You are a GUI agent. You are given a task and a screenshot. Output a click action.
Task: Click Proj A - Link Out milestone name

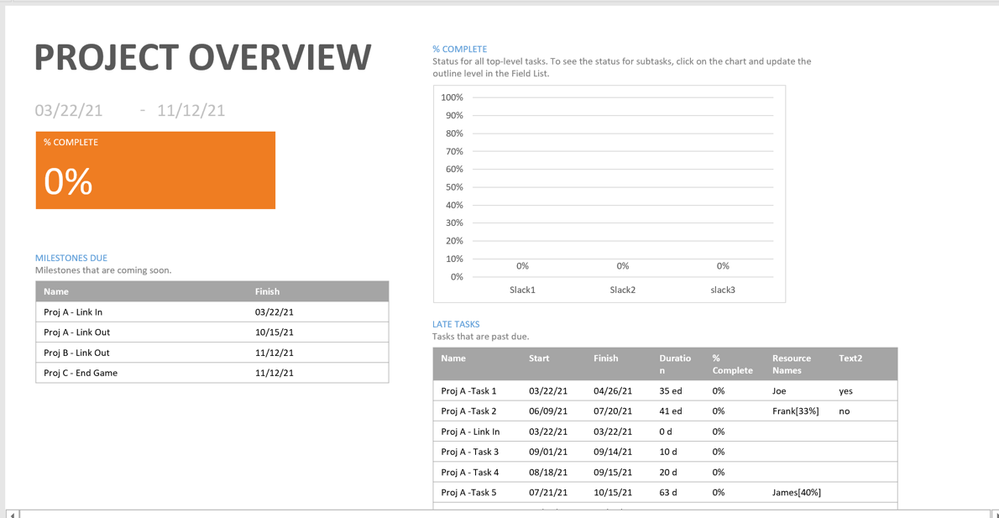click(x=76, y=333)
